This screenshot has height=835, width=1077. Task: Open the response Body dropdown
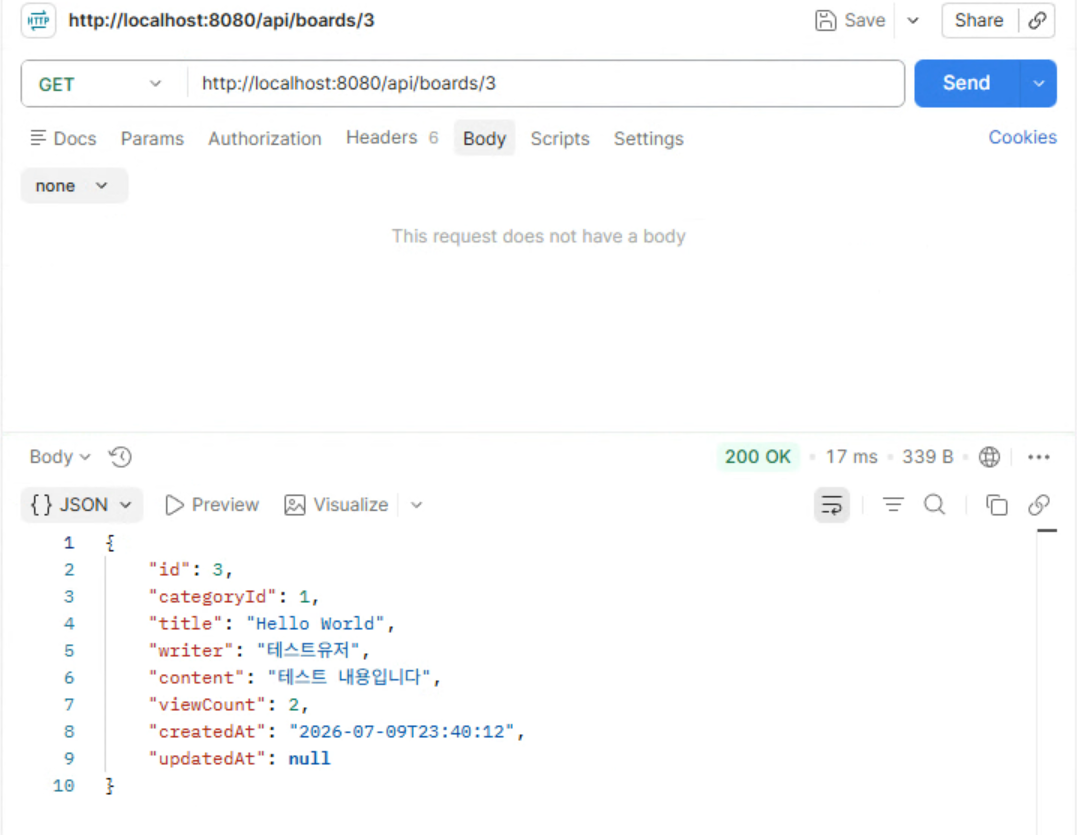[x=60, y=457]
